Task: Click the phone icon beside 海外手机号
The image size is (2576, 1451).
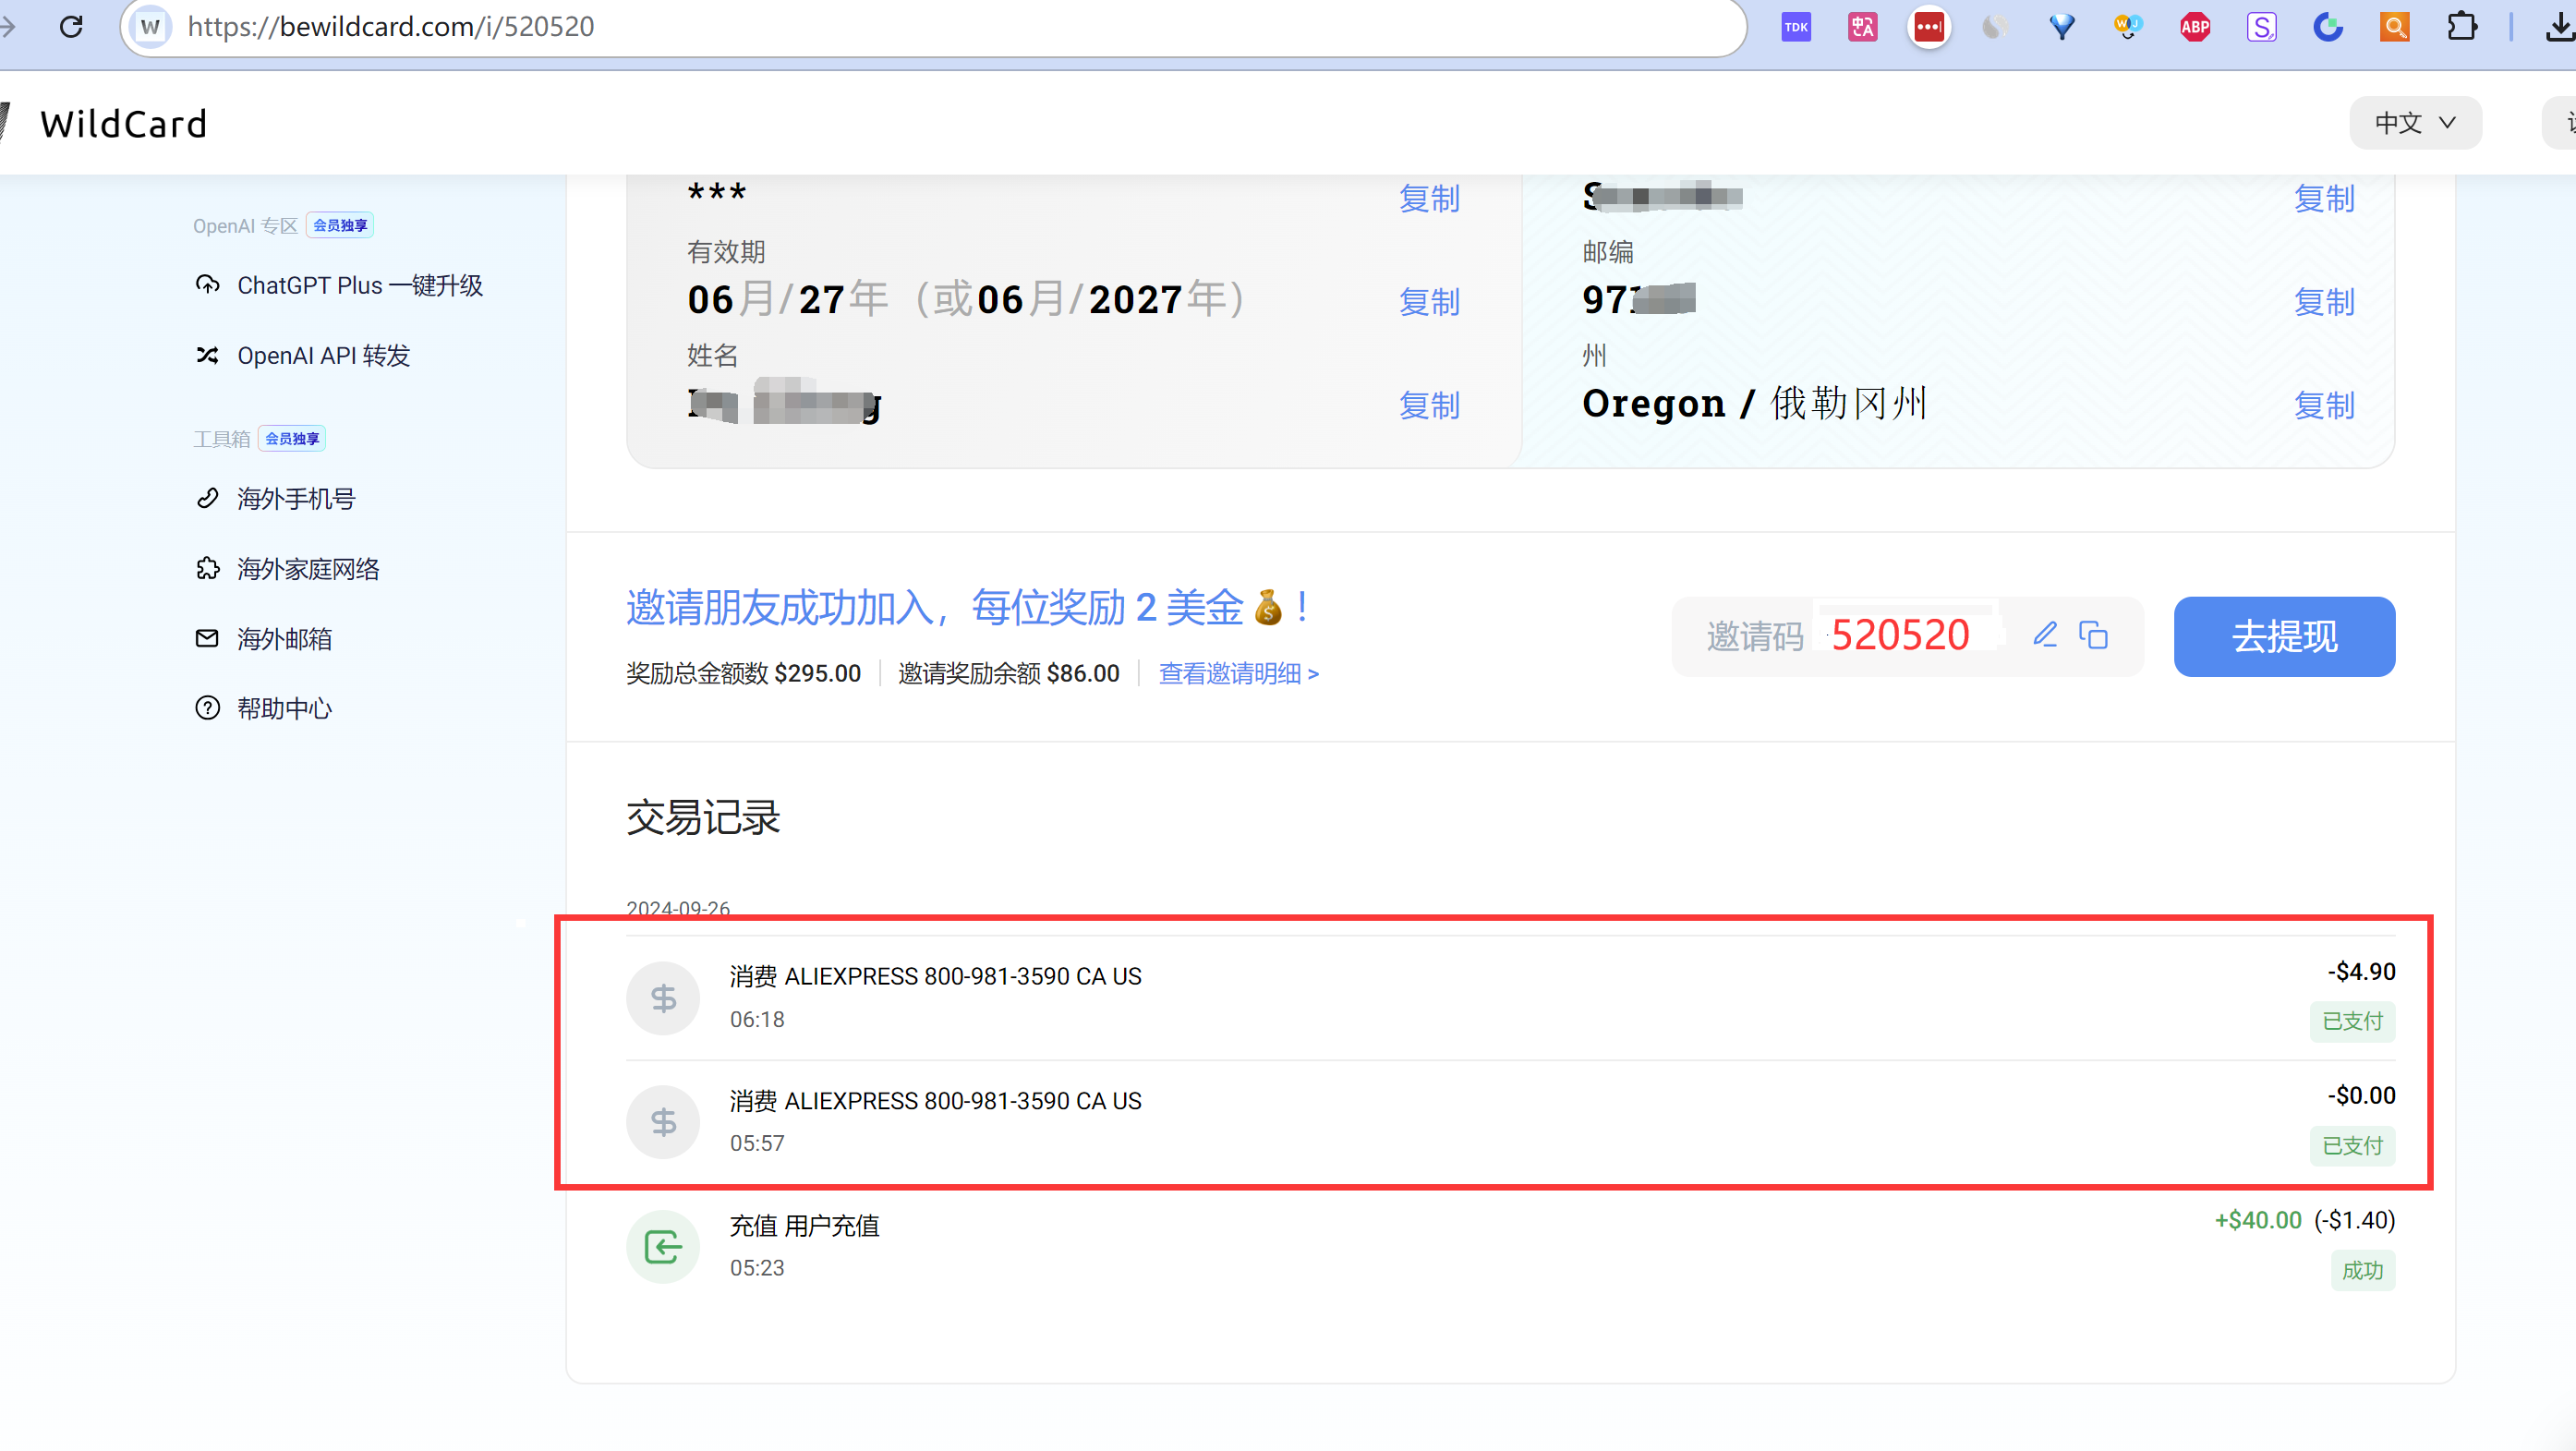Action: [207, 498]
